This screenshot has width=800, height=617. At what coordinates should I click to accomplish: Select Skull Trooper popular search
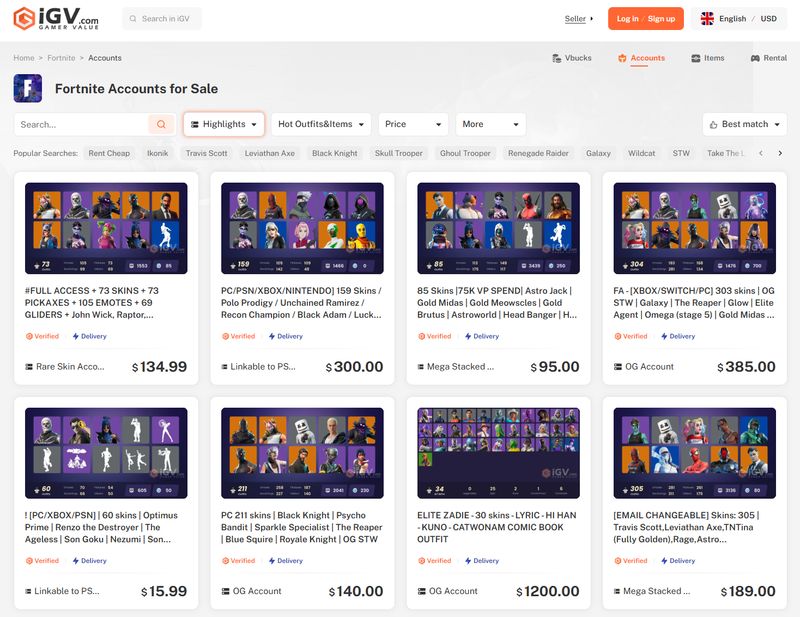pos(399,153)
